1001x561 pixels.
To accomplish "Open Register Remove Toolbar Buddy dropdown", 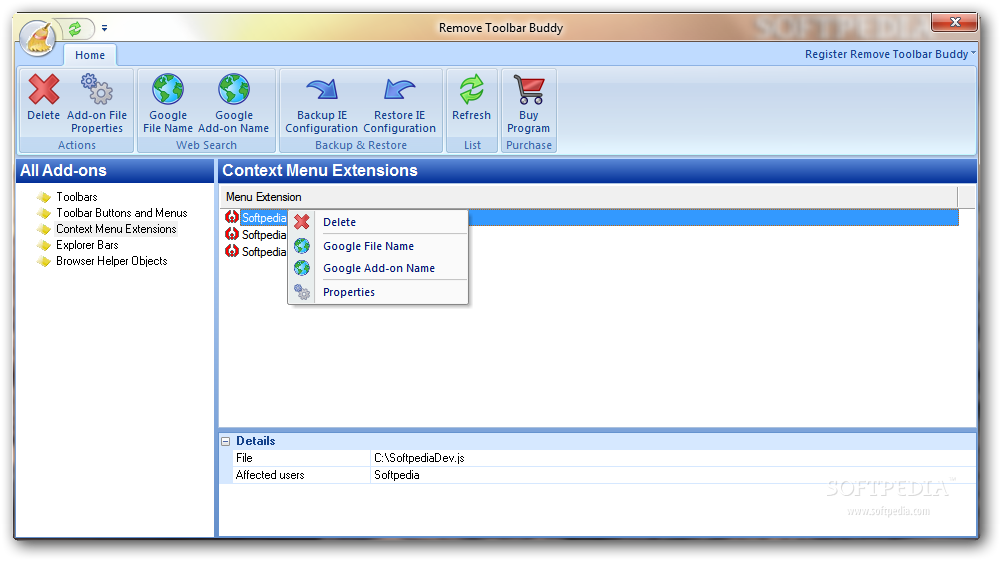I will [x=890, y=54].
